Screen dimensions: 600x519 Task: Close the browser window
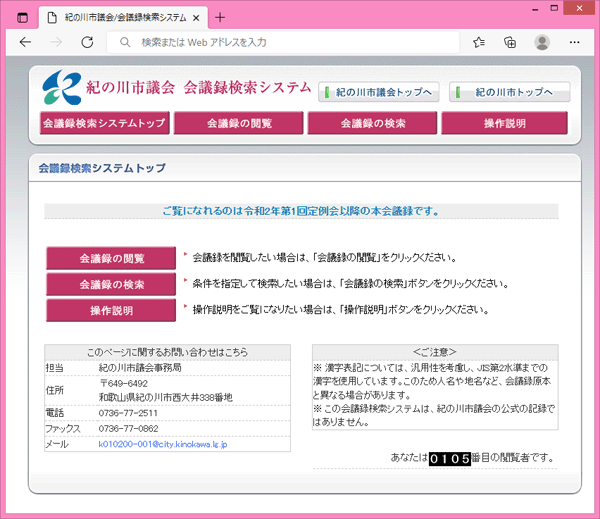pos(579,8)
